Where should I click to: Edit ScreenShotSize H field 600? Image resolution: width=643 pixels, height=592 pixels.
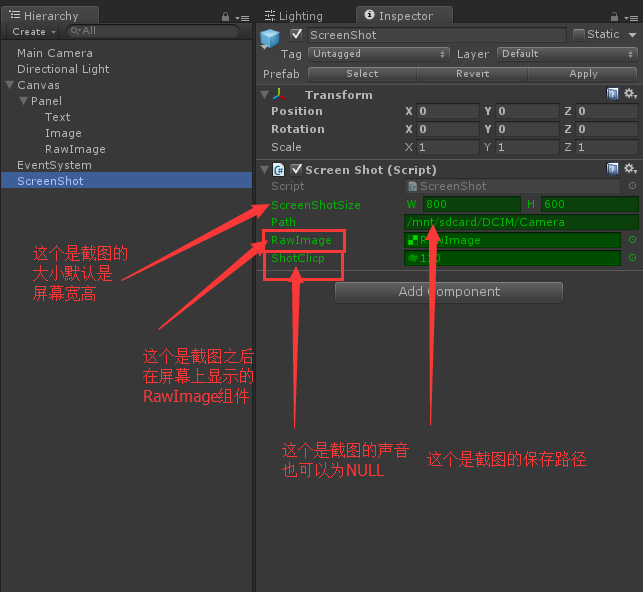590,204
